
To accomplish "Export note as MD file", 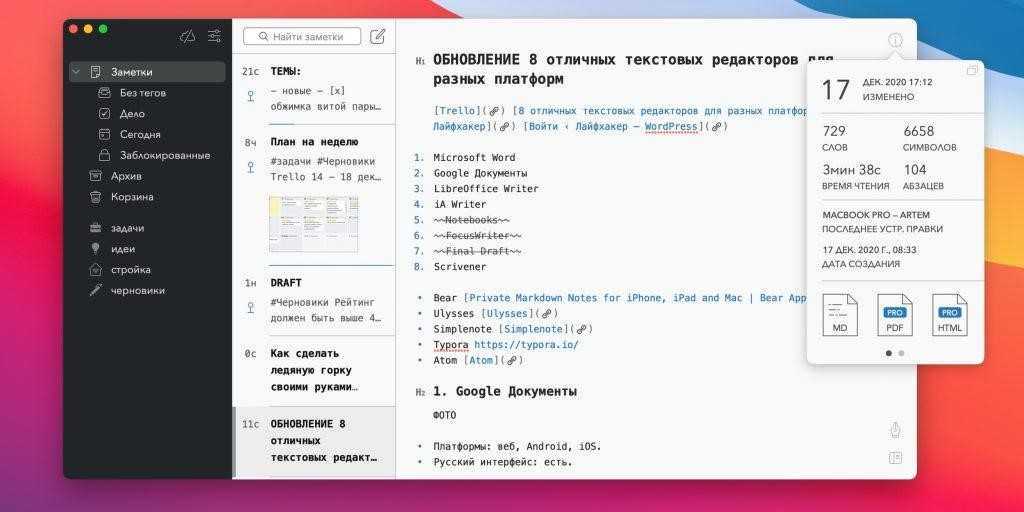I will coord(839,314).
